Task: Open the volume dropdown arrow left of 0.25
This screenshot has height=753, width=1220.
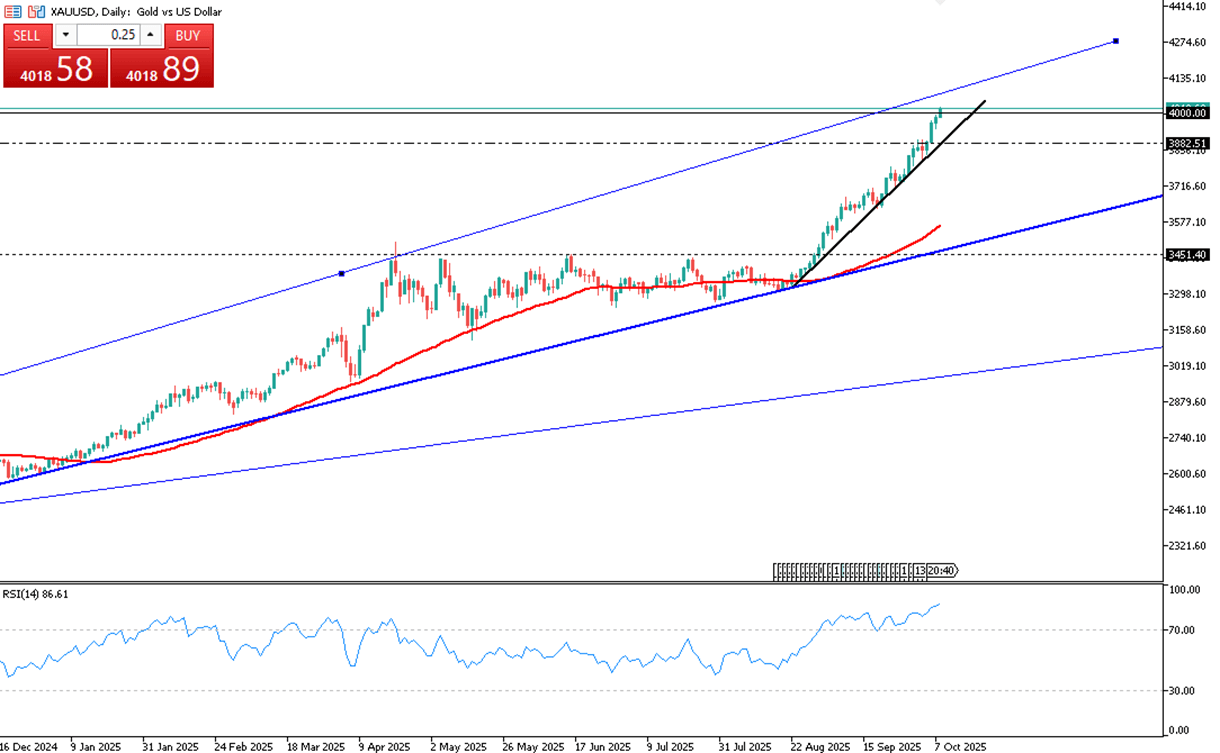Action: 65,35
